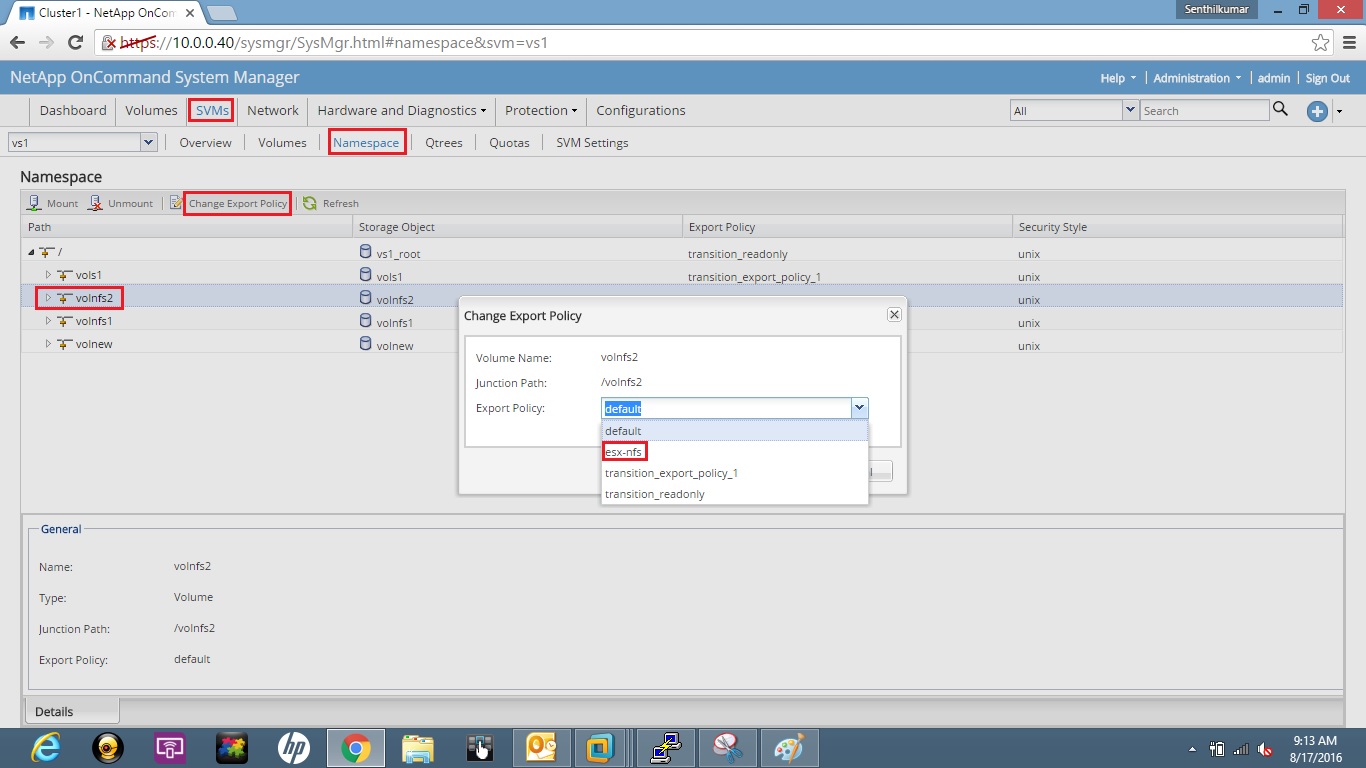Expand the volnfs2 tree node
The height and width of the screenshot is (768, 1366).
click(x=47, y=297)
